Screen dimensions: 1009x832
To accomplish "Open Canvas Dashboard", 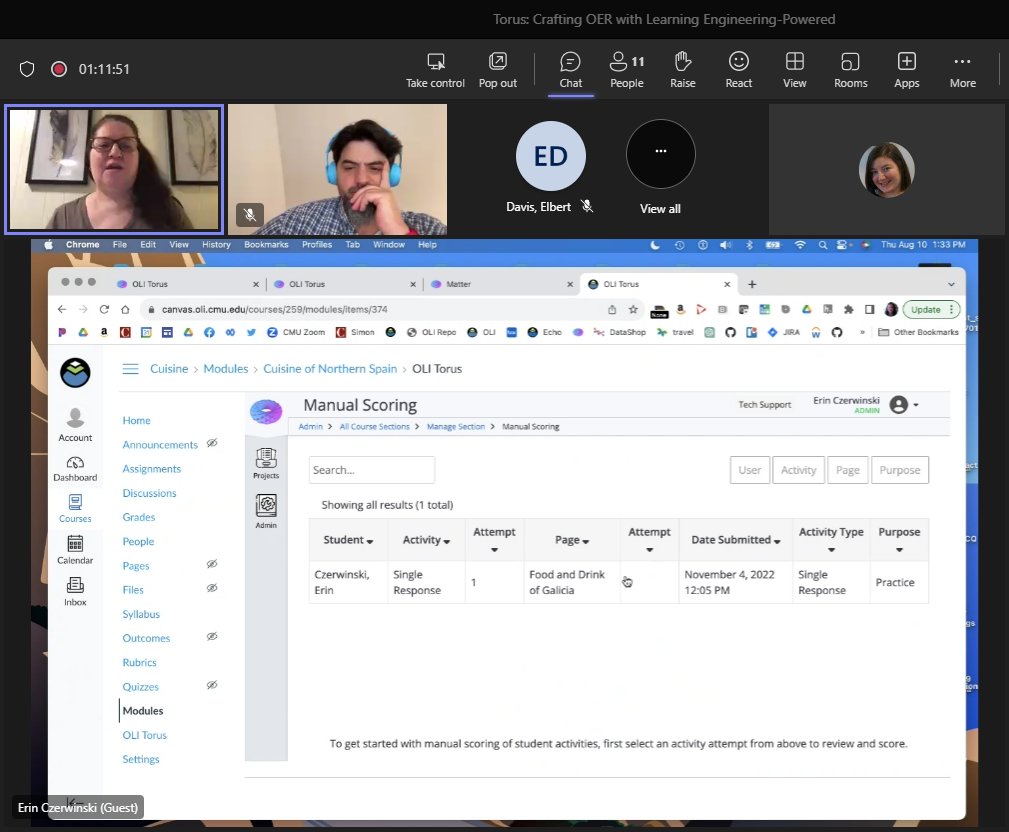I will [x=75, y=469].
